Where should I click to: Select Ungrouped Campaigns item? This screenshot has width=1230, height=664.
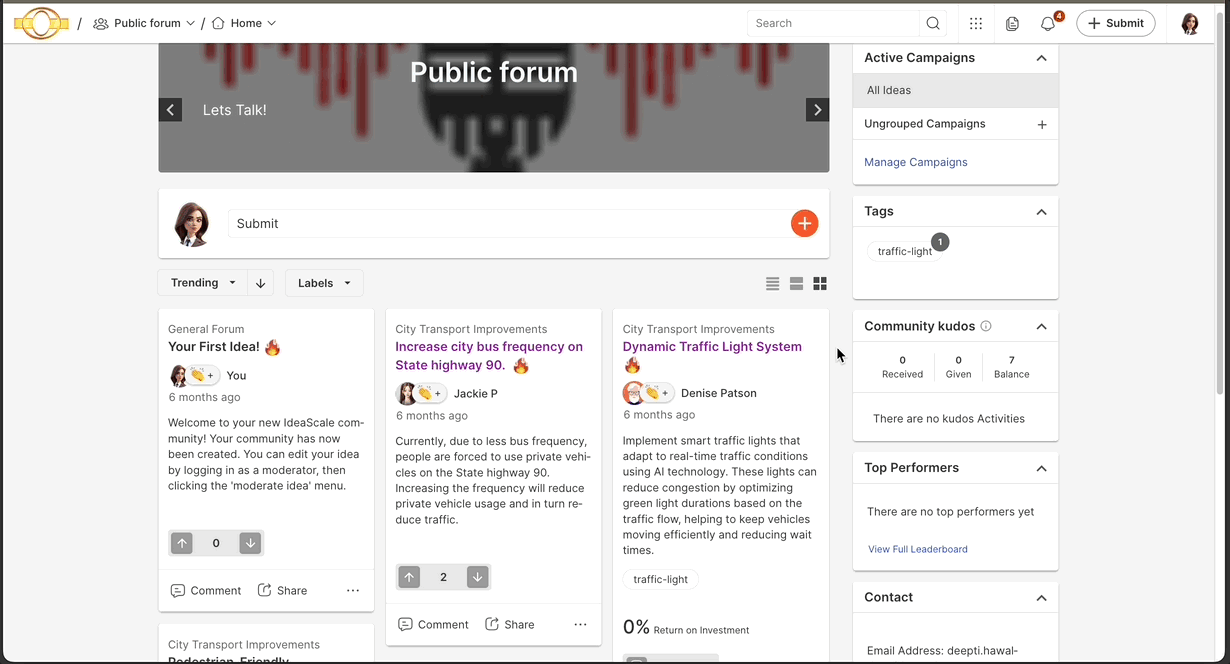(x=925, y=124)
